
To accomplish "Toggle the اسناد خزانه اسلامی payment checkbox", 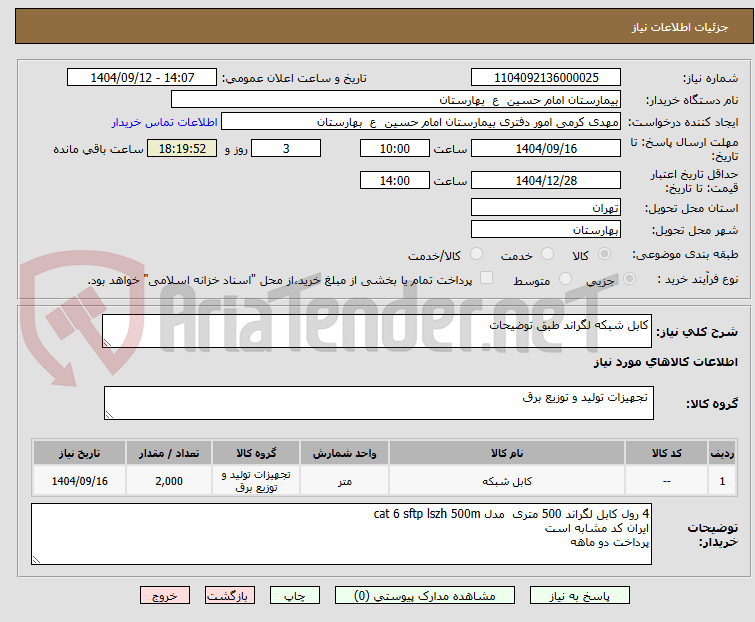I will [487, 278].
